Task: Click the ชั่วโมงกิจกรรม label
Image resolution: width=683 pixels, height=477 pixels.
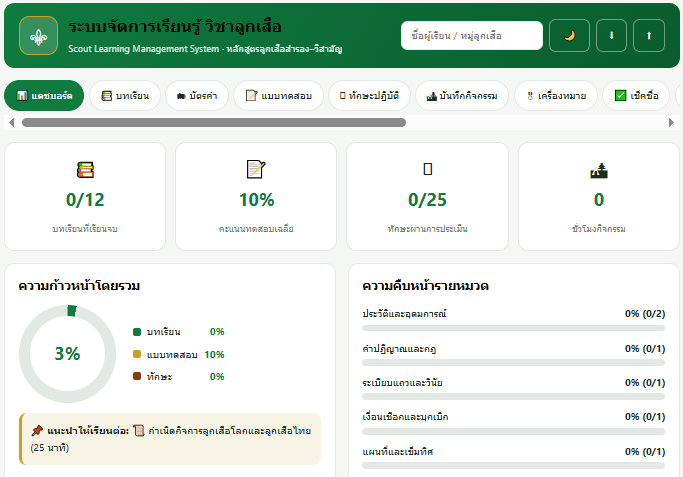Action: (599, 229)
